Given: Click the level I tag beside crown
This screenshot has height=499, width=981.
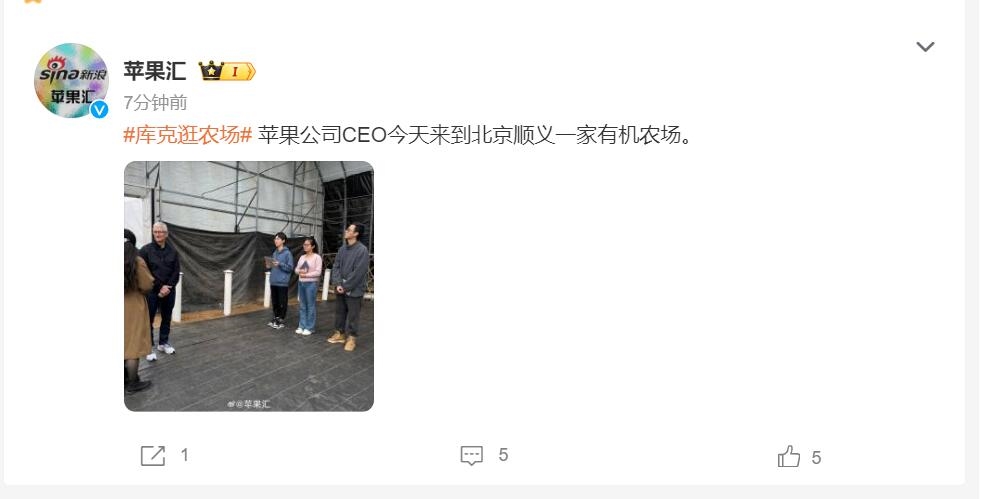Looking at the screenshot, I should (239, 71).
